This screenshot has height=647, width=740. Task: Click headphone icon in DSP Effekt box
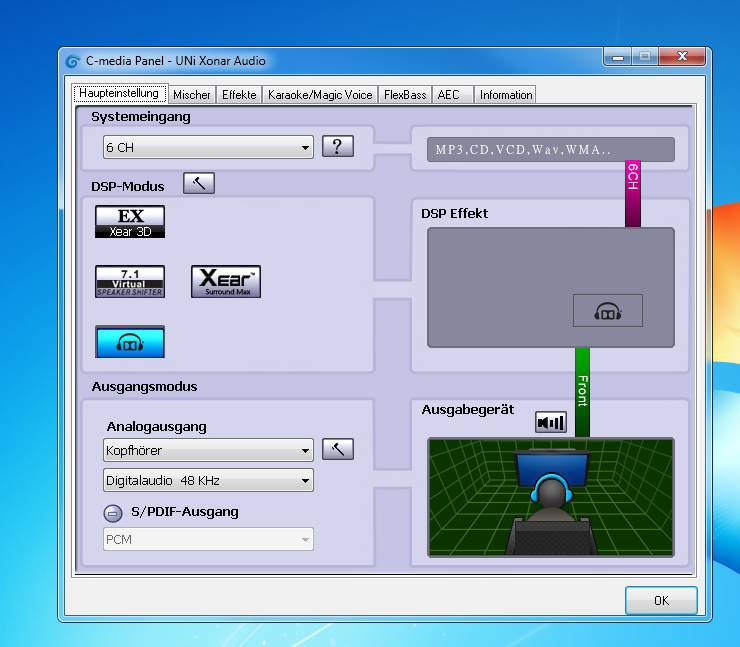pos(607,311)
